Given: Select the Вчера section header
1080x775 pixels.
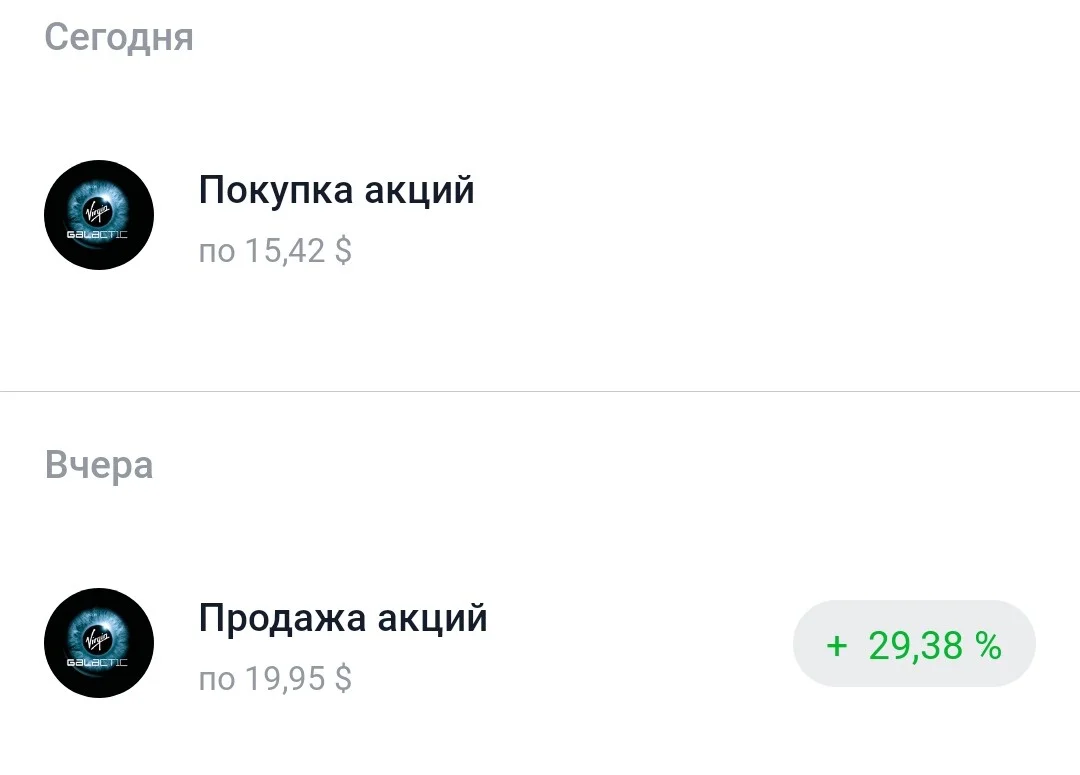Looking at the screenshot, I should pyautogui.click(x=98, y=465).
